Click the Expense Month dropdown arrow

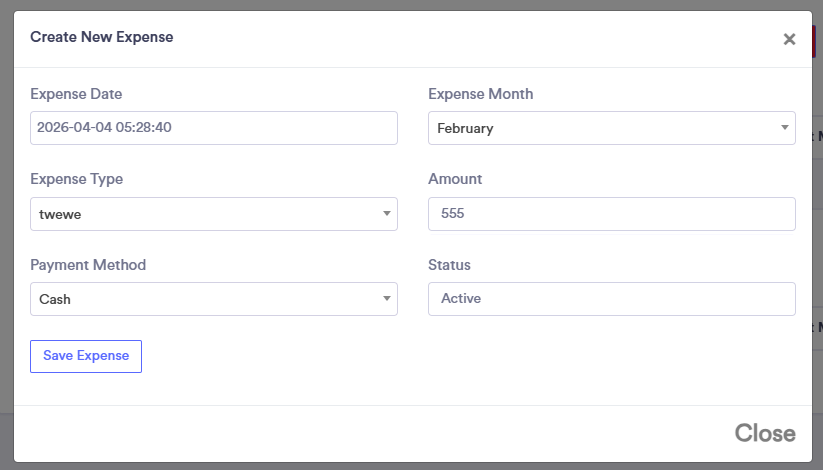tap(785, 128)
